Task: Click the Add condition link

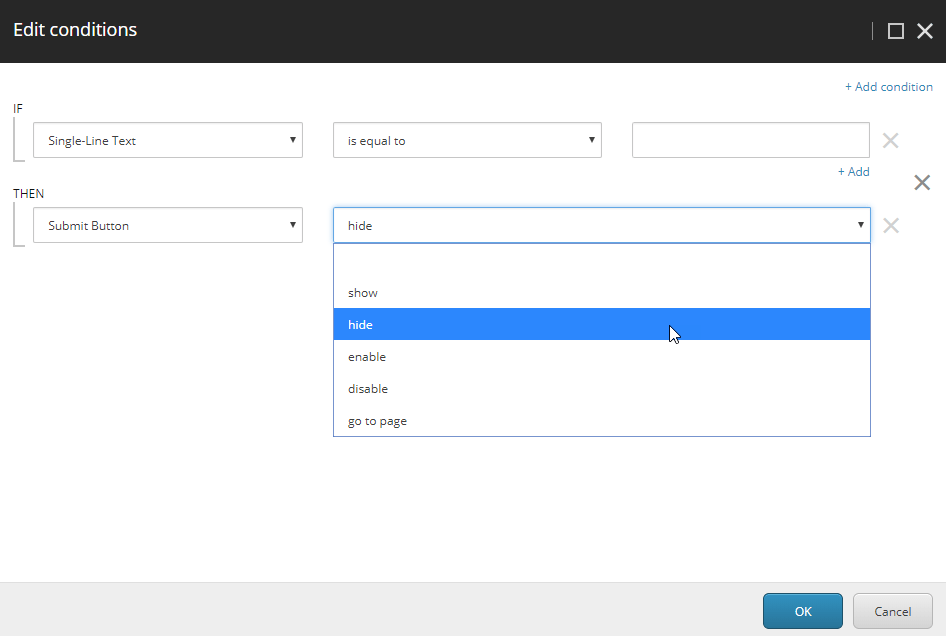Action: (x=888, y=86)
